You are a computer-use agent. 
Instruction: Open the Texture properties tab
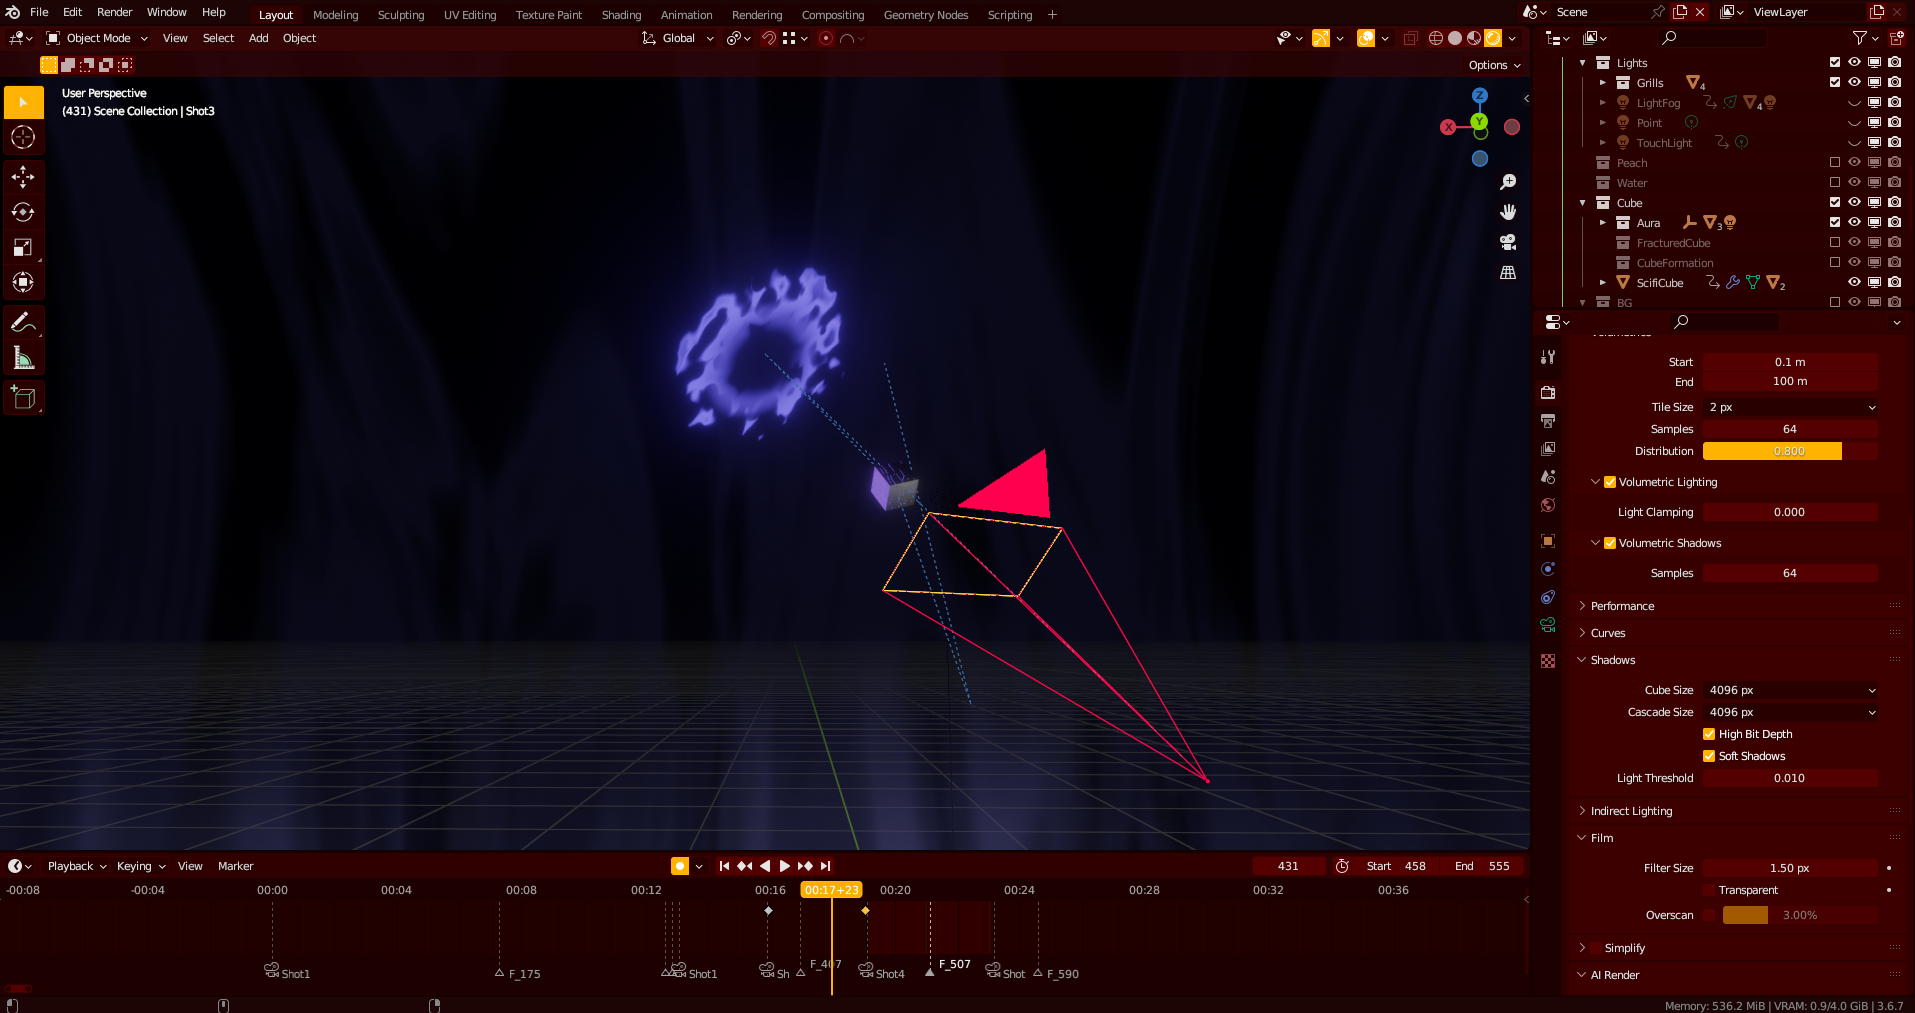(x=1548, y=661)
